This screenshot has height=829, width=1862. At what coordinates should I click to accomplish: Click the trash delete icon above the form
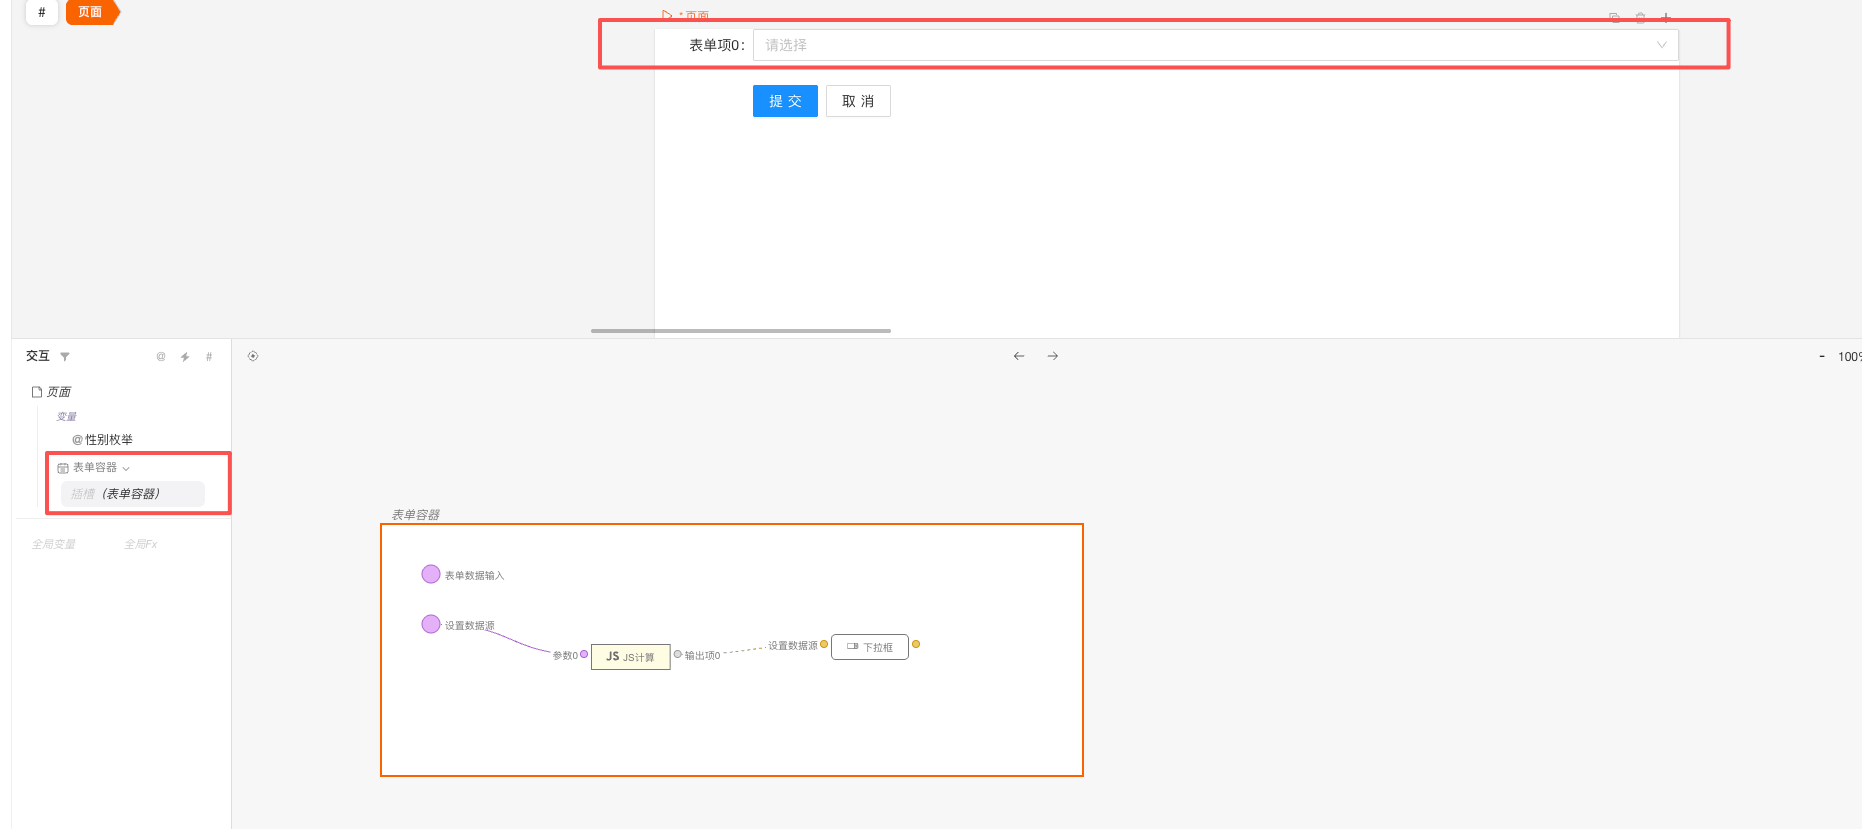pos(1640,18)
